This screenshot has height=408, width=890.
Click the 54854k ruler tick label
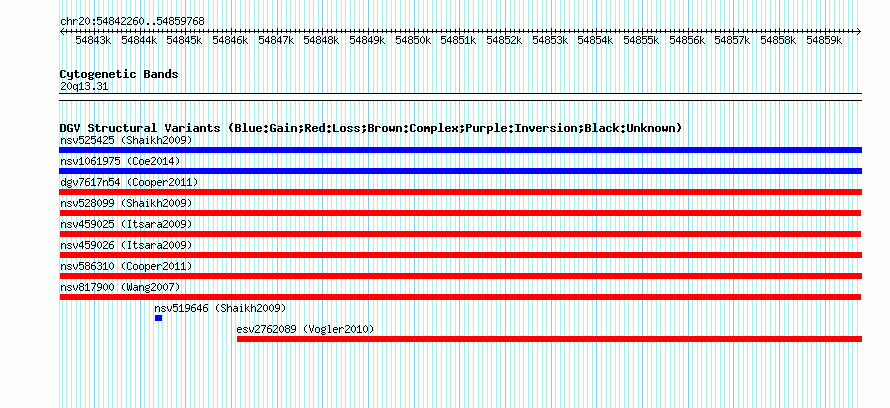coord(595,40)
